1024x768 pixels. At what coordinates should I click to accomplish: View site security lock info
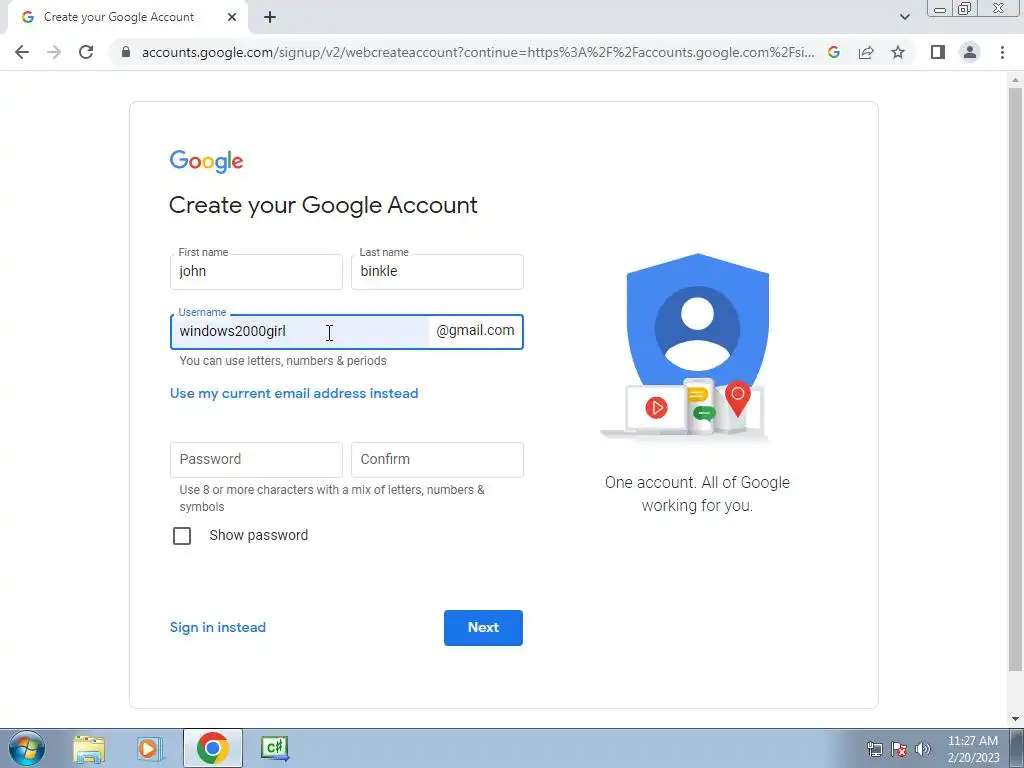[125, 52]
